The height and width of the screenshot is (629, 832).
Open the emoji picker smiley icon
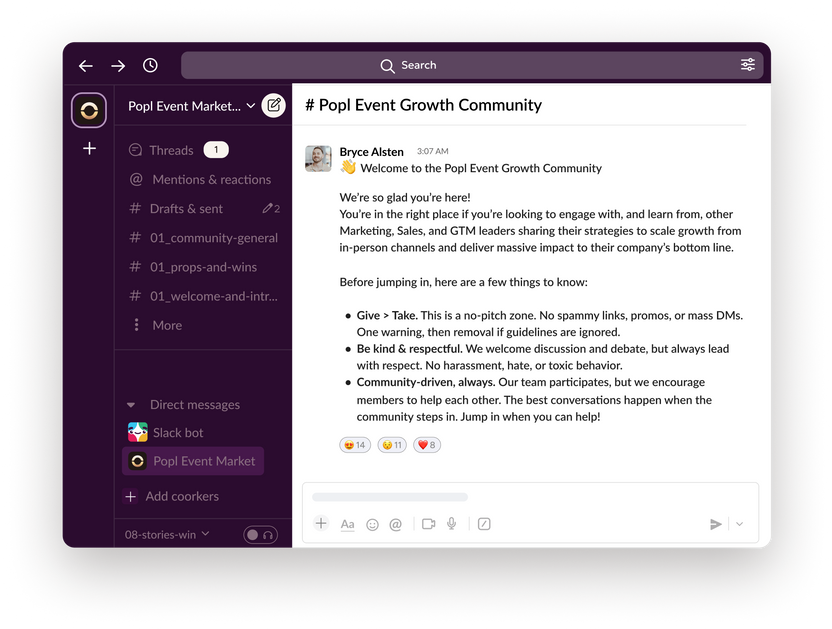click(x=372, y=524)
